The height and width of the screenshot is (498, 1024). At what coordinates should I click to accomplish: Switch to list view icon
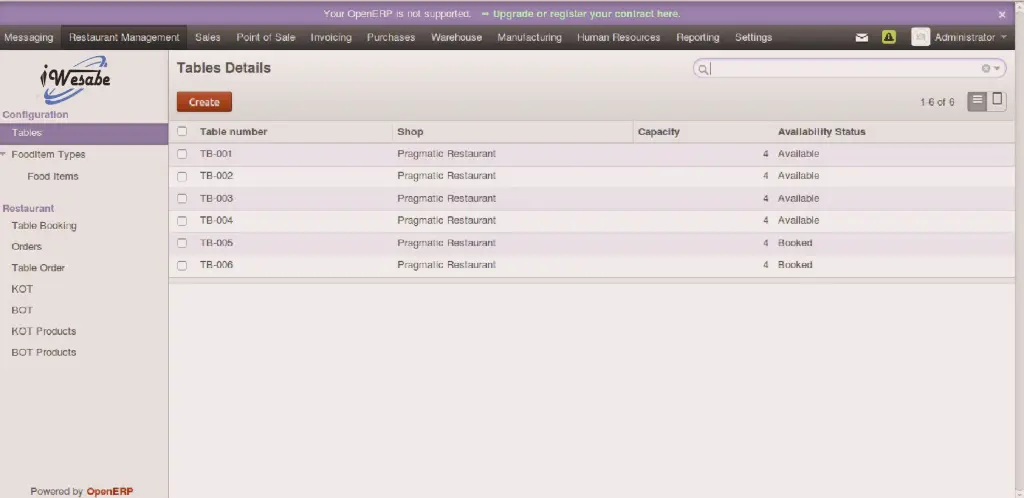click(977, 101)
